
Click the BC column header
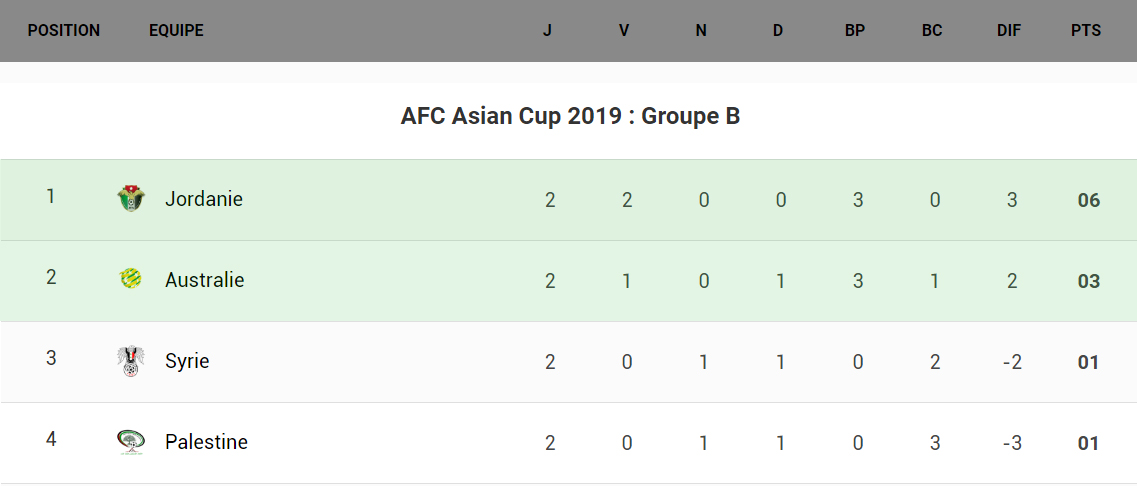pyautogui.click(x=932, y=30)
